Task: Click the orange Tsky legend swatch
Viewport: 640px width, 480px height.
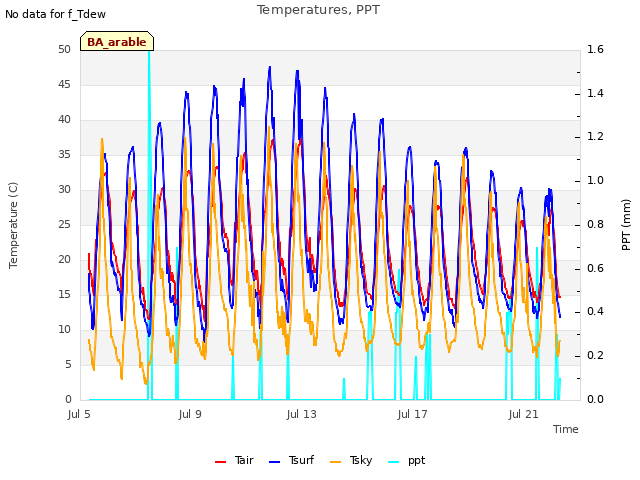Action: coord(336,462)
